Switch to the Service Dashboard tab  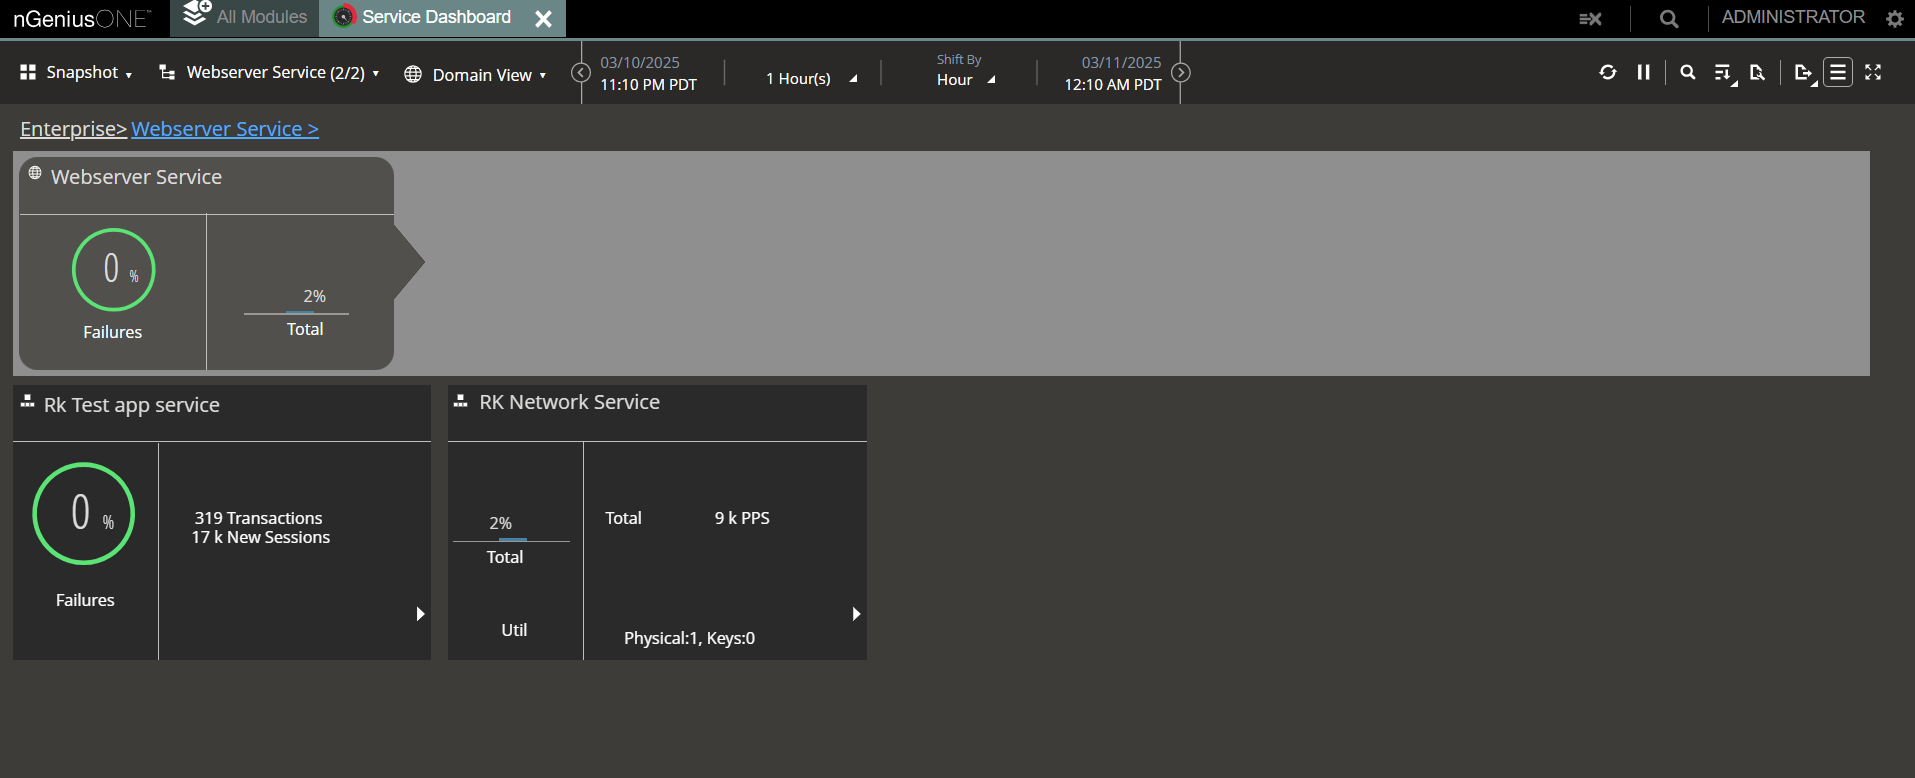436,17
